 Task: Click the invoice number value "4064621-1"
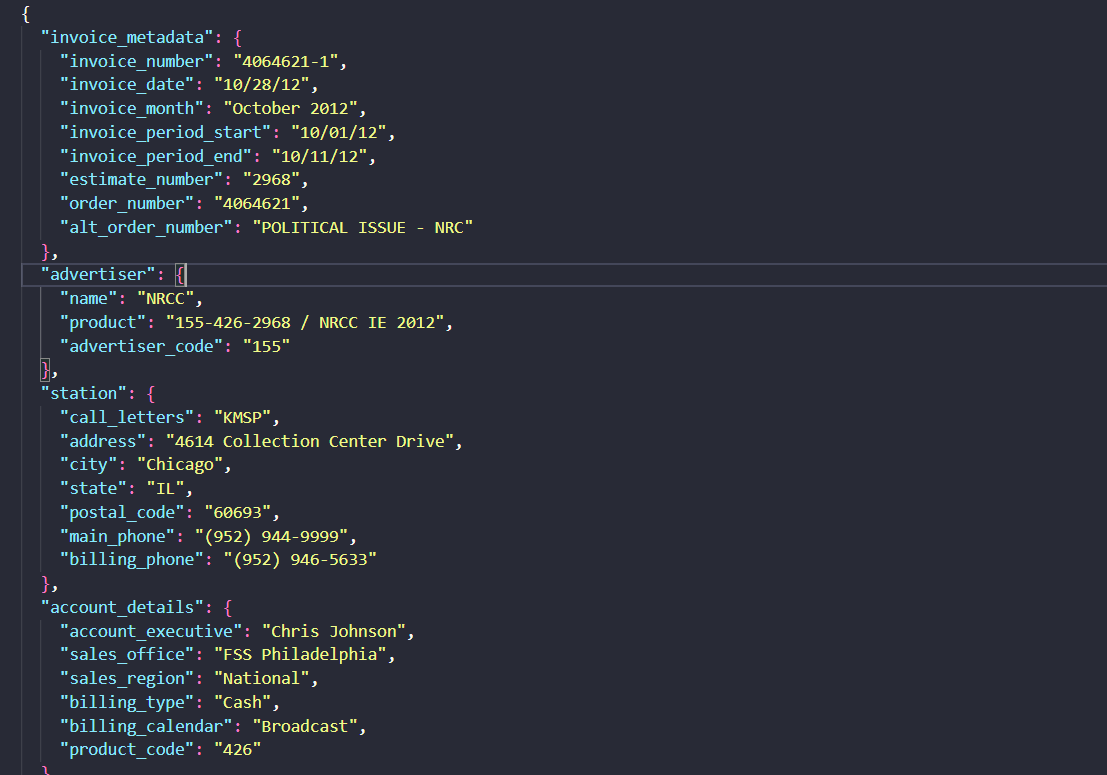click(x=286, y=61)
